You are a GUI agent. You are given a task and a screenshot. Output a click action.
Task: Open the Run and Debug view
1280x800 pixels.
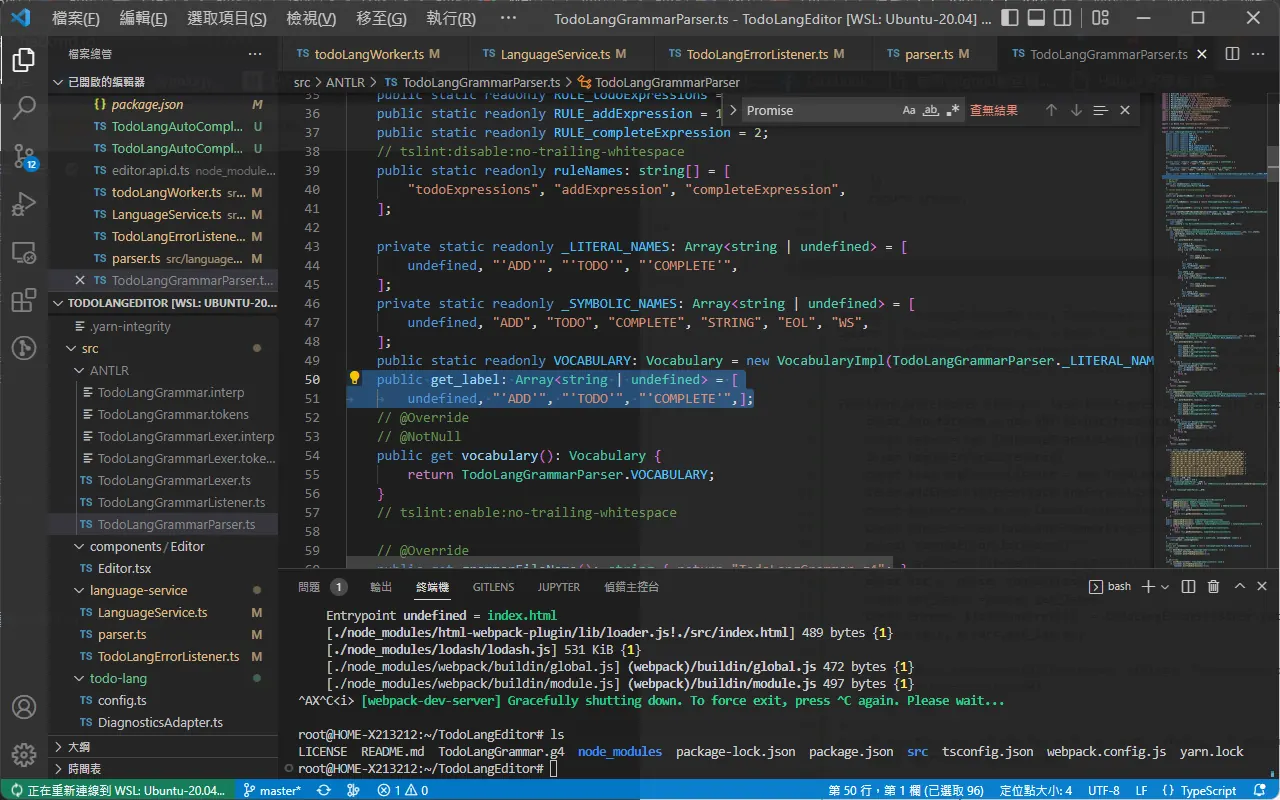pyautogui.click(x=24, y=204)
